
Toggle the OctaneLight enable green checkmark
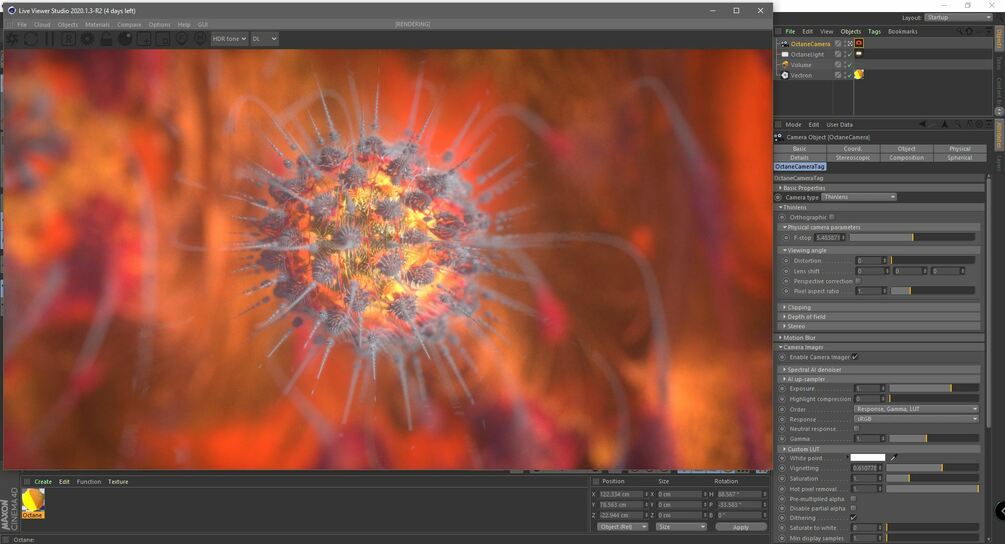pyautogui.click(x=850, y=54)
